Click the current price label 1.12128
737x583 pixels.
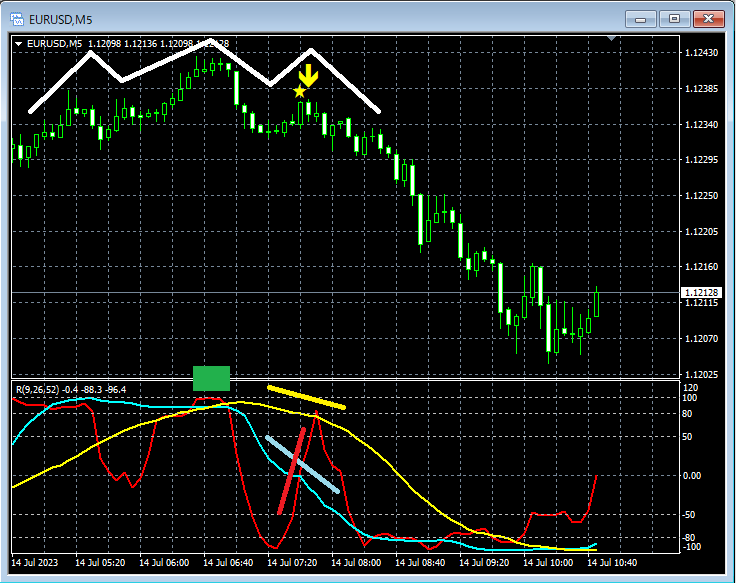click(701, 292)
